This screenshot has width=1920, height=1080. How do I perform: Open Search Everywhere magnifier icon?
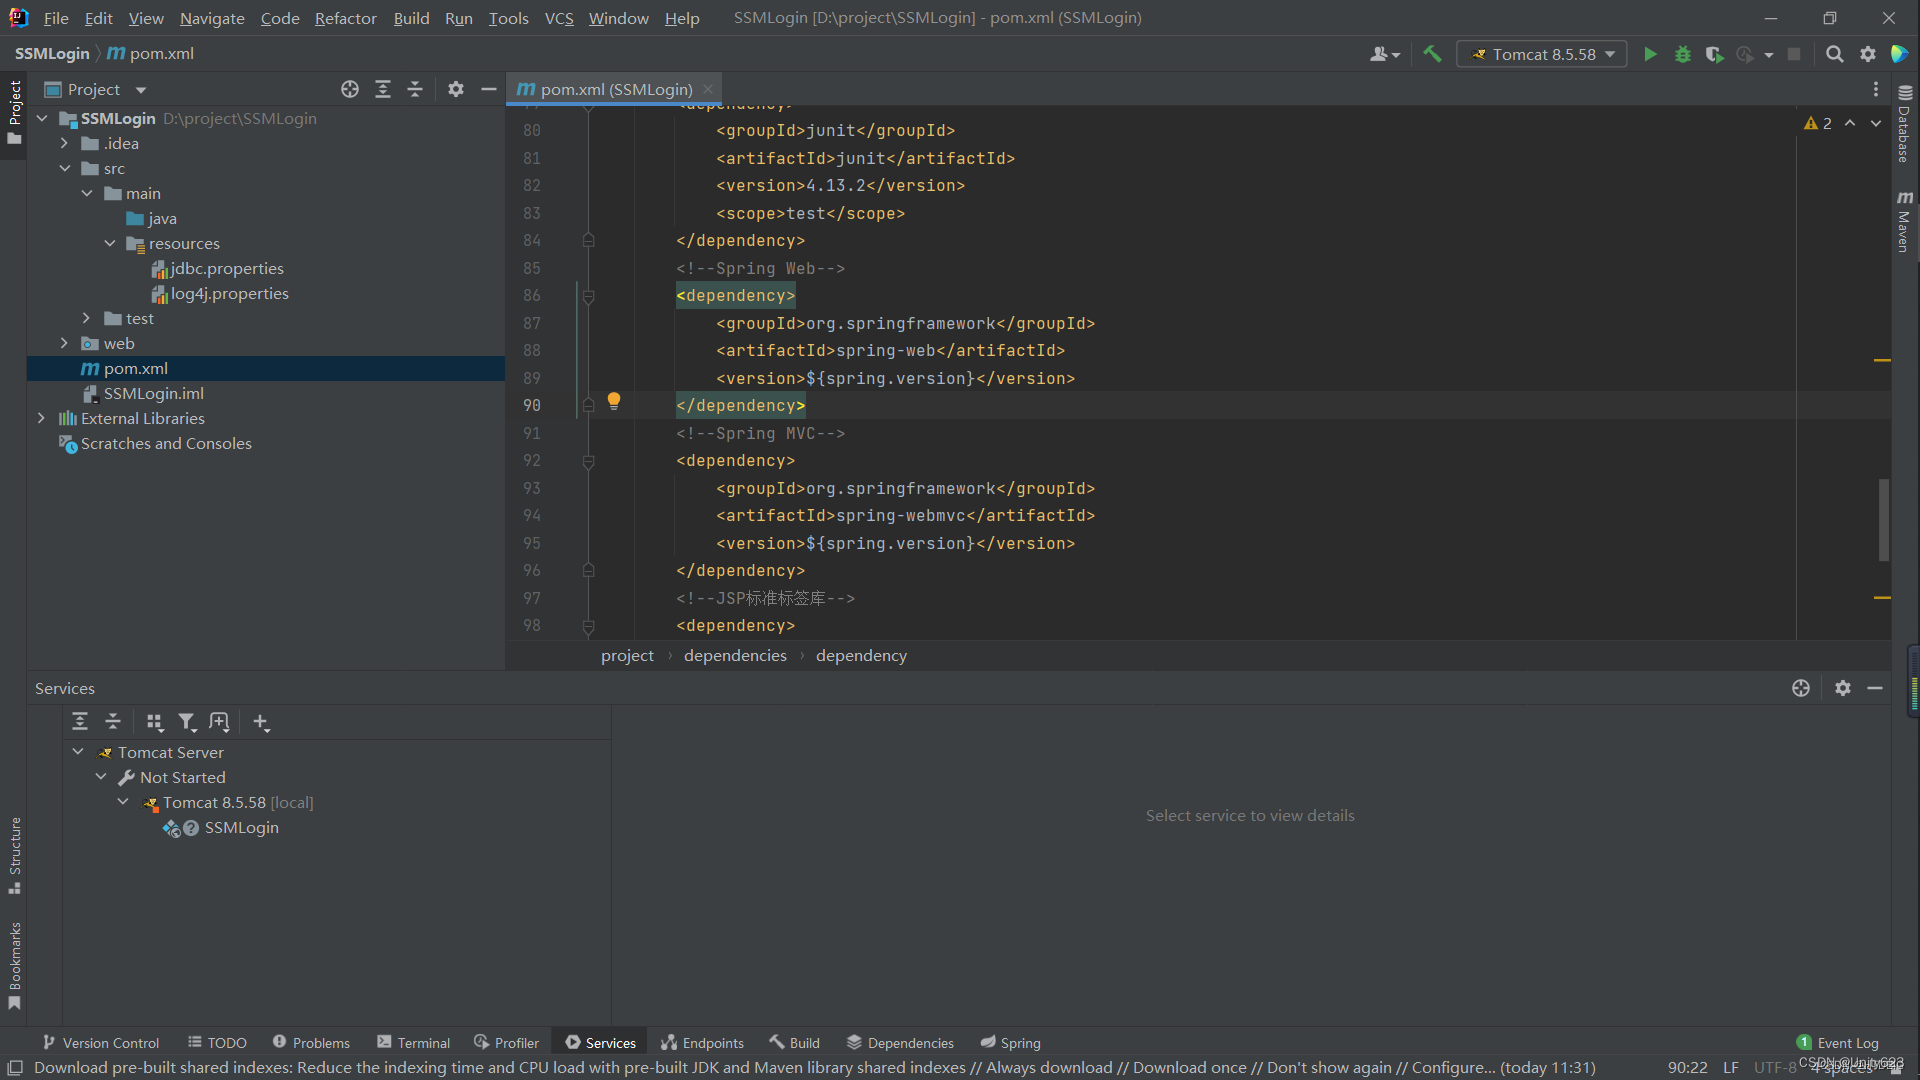point(1834,54)
